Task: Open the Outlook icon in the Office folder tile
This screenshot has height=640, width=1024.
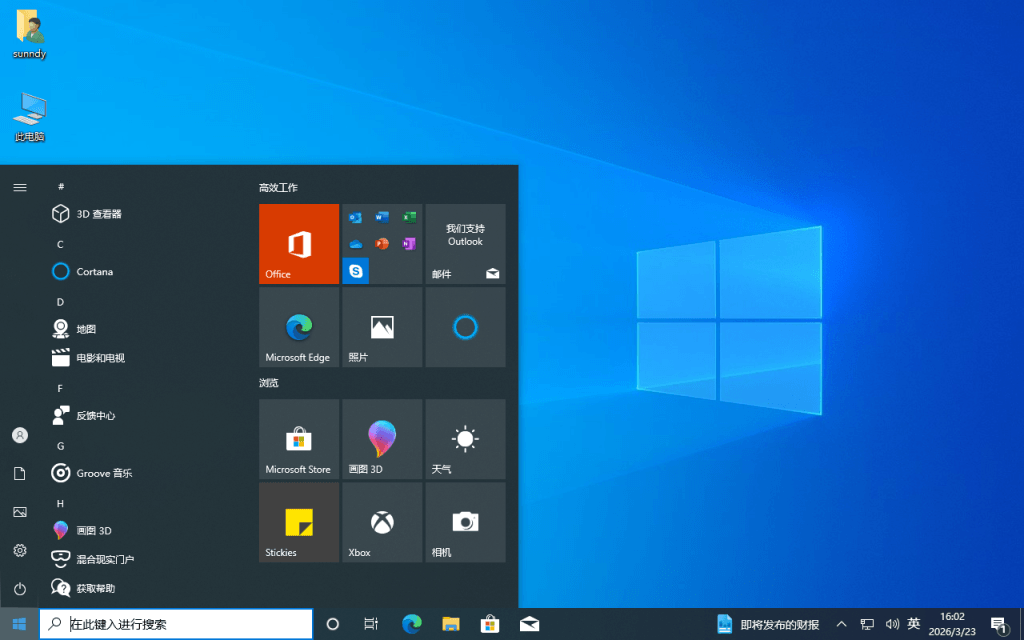Action: [355, 217]
